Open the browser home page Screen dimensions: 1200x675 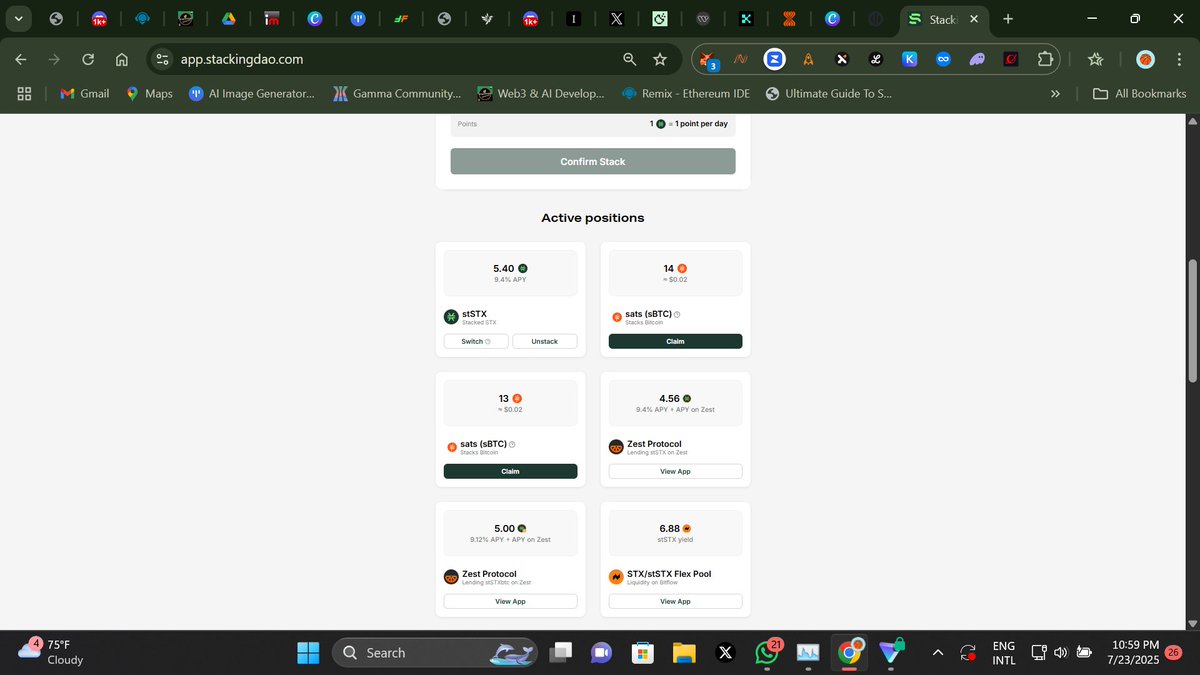[121, 59]
